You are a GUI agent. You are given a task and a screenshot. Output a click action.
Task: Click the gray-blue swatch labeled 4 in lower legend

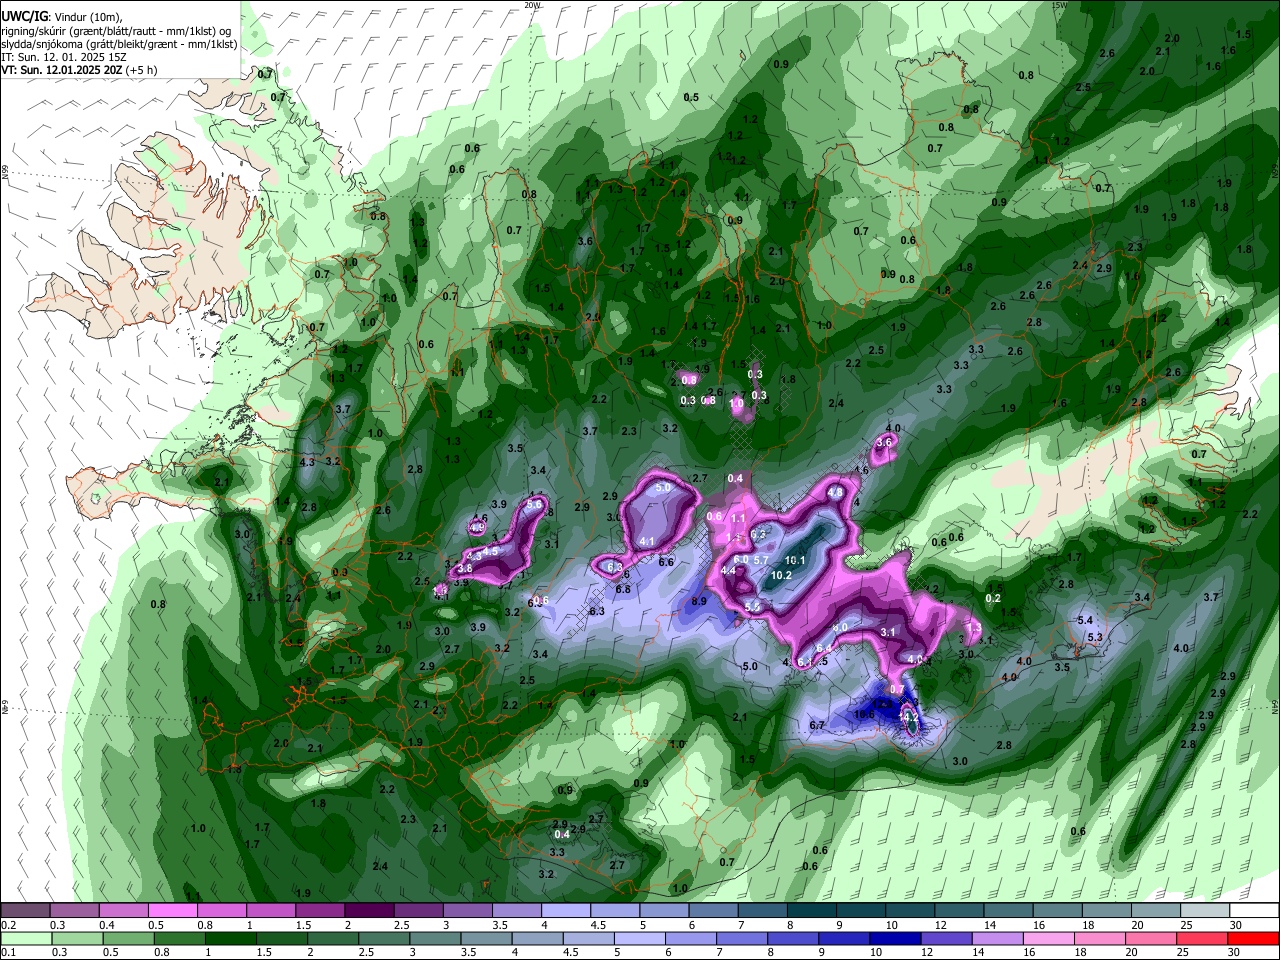pyautogui.click(x=538, y=938)
